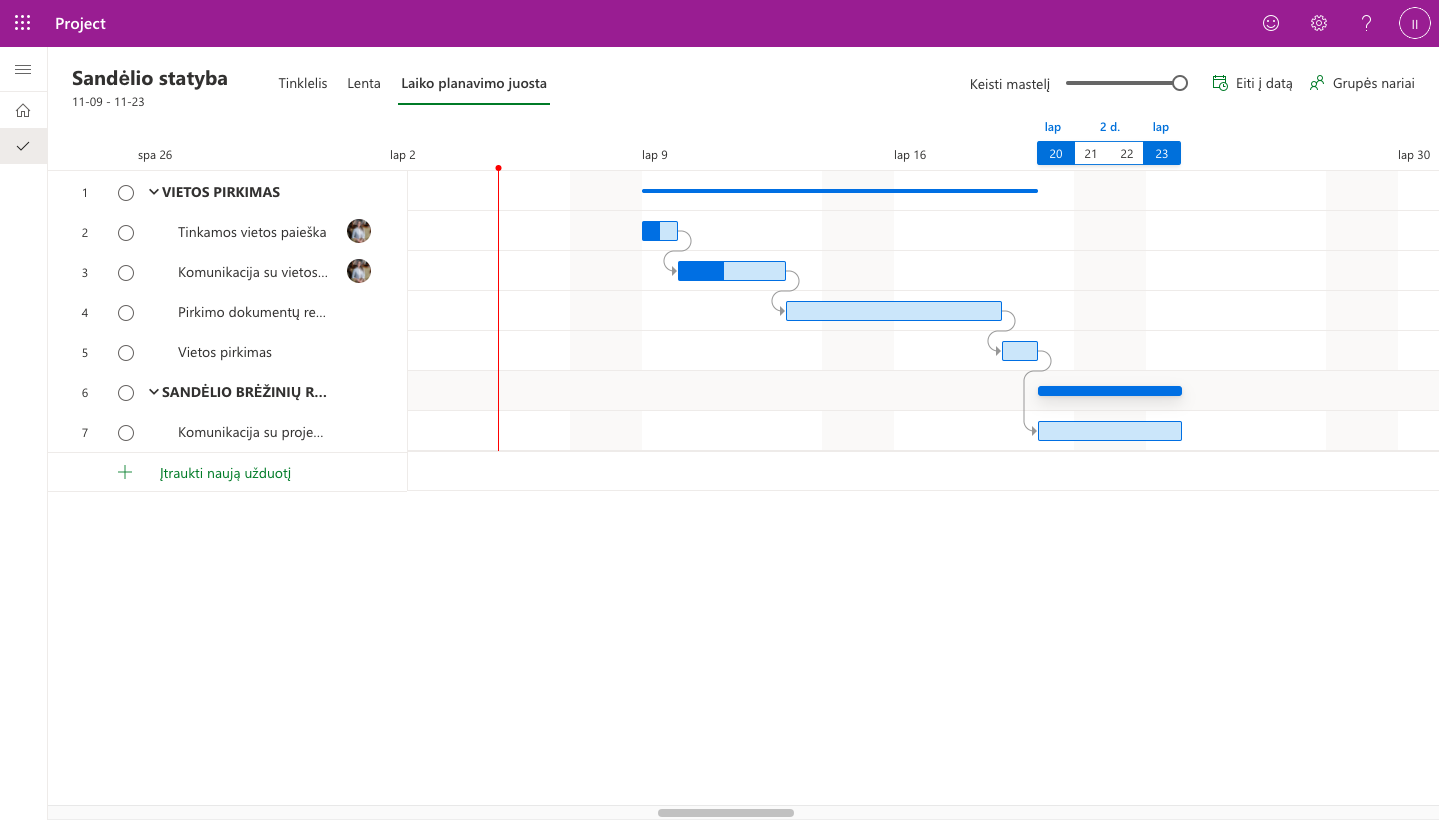Screen dimensions: 1439x820
Task: Open the help question mark icon
Action: click(x=1367, y=23)
